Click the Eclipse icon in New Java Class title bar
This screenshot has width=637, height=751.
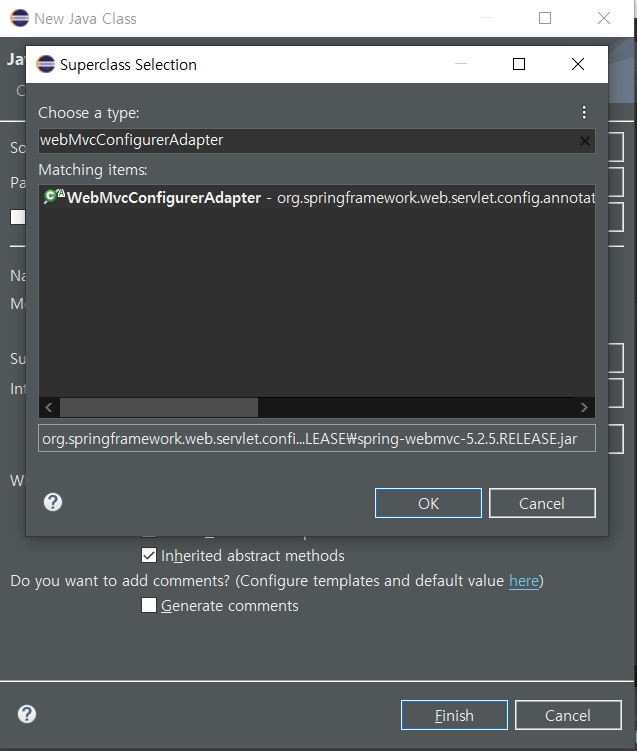click(x=20, y=18)
